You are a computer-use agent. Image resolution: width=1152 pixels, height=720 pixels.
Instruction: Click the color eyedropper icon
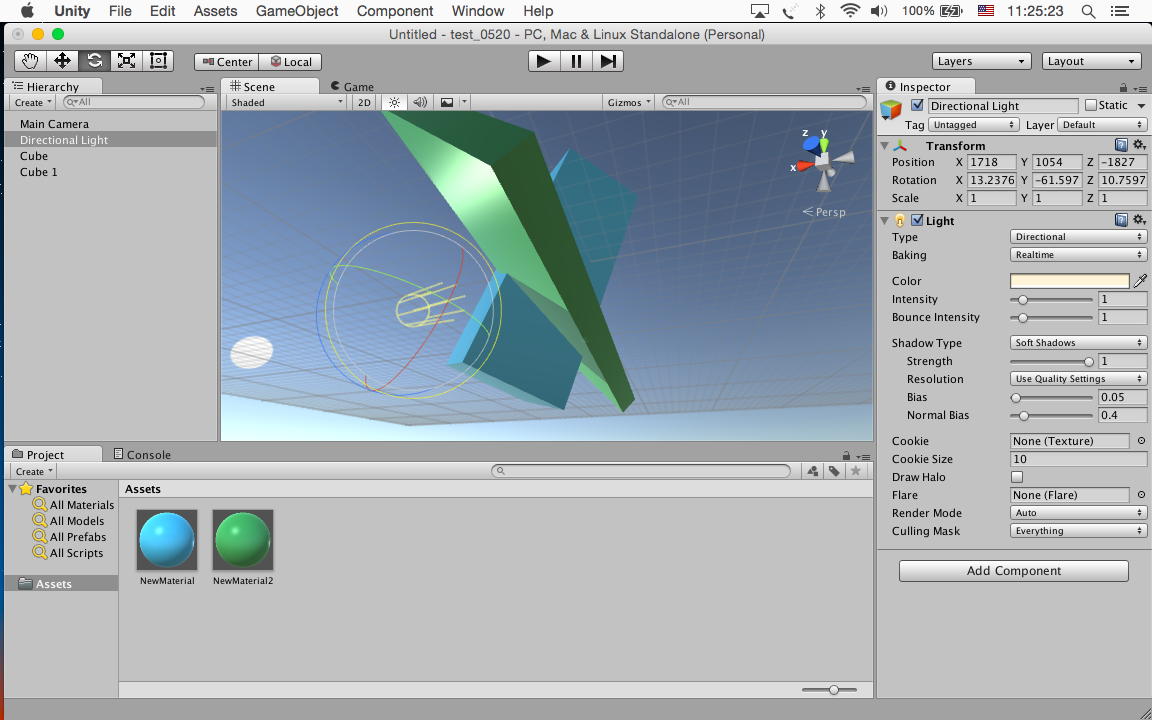(1140, 281)
